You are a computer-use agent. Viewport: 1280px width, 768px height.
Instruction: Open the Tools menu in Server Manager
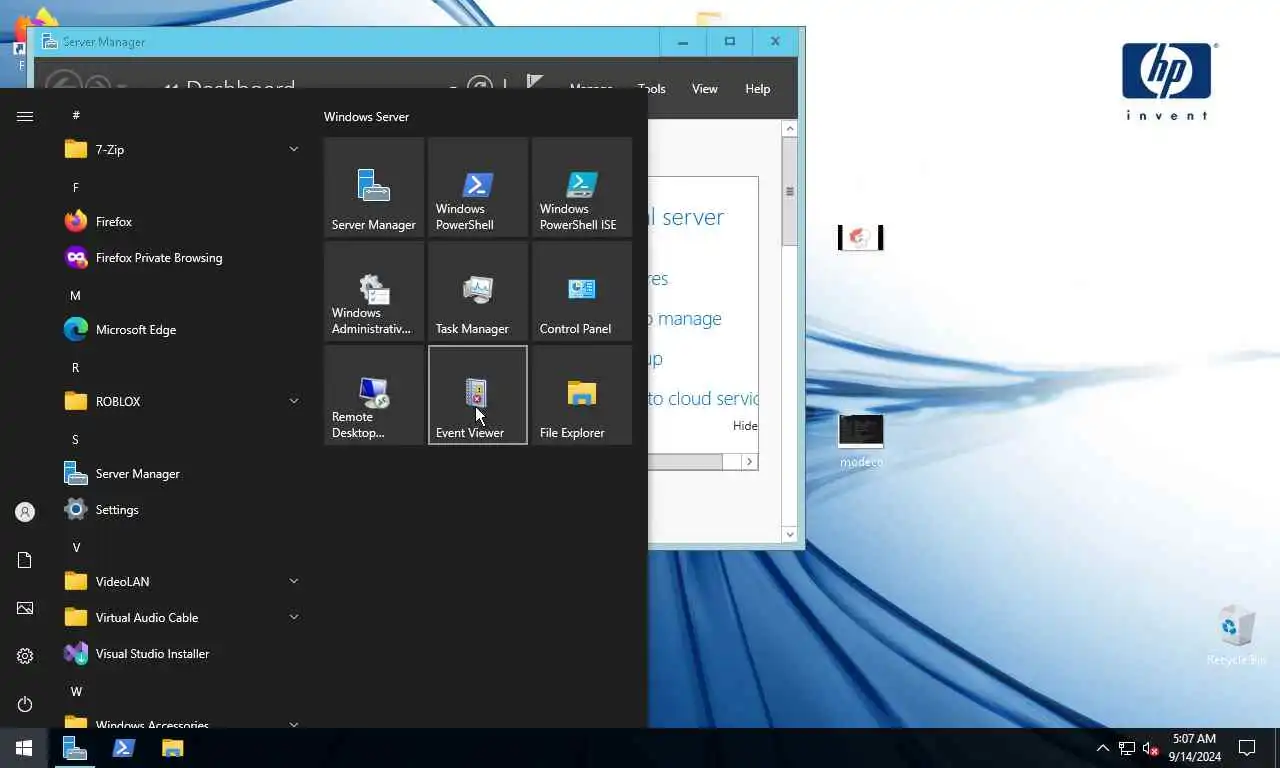652,89
